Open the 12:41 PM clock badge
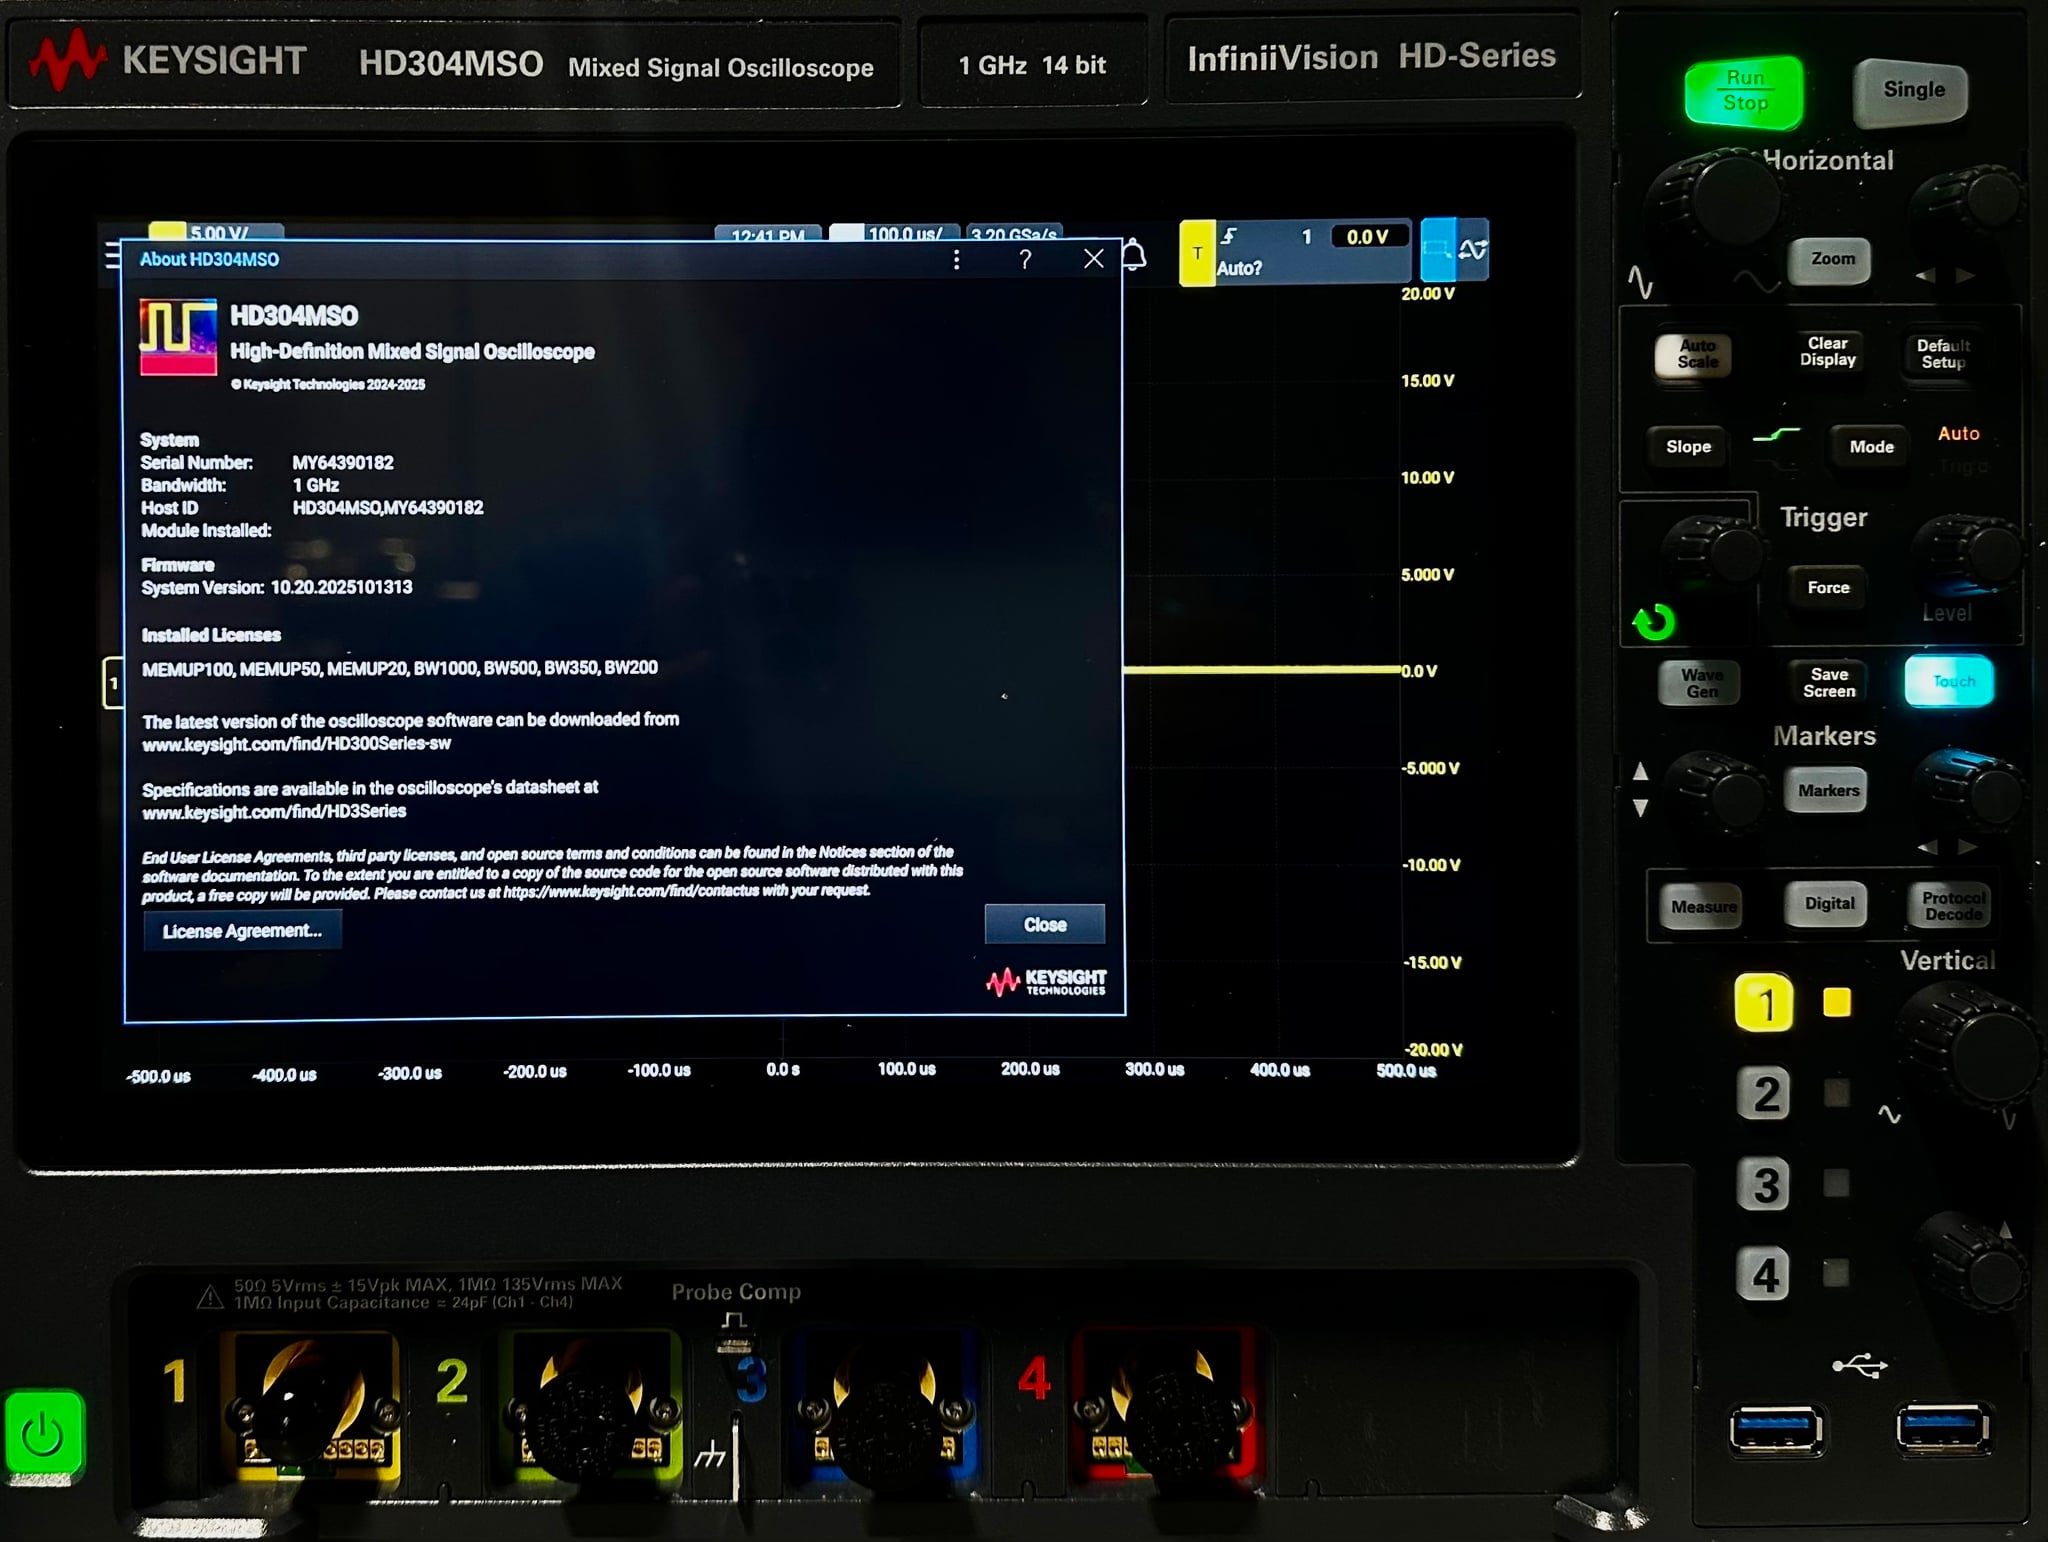This screenshot has width=2048, height=1542. (768, 234)
